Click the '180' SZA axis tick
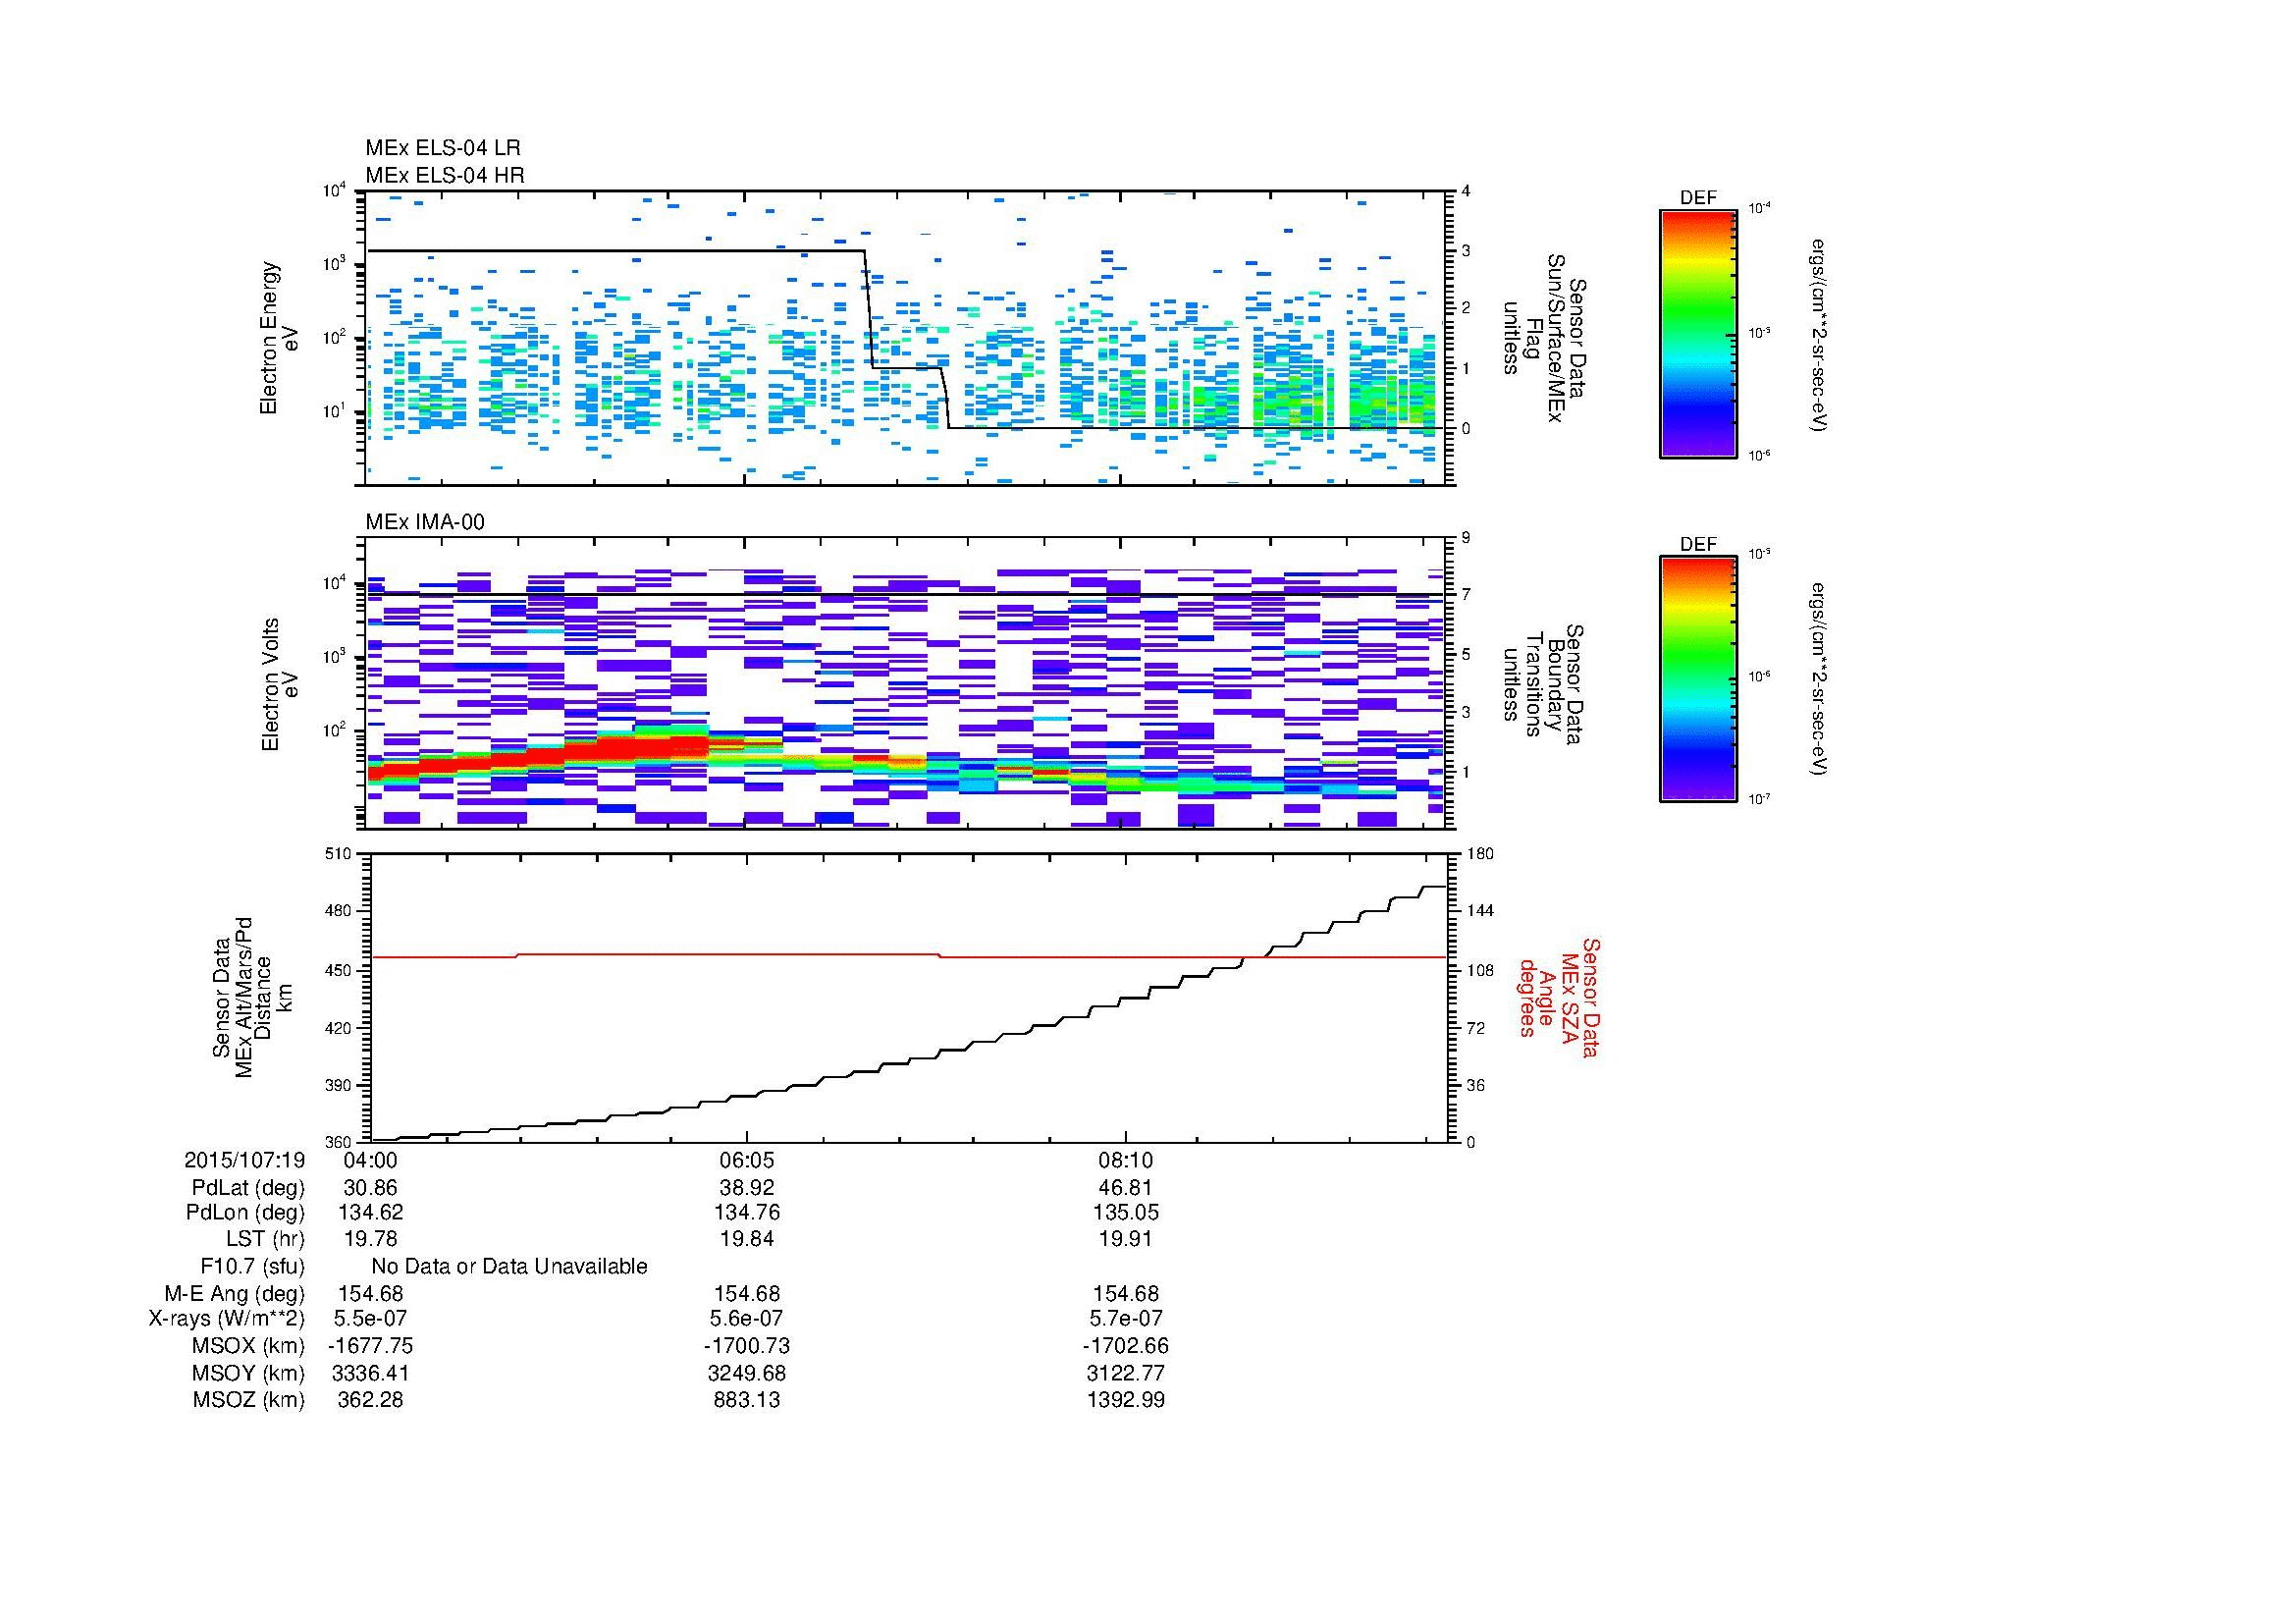 click(1478, 853)
